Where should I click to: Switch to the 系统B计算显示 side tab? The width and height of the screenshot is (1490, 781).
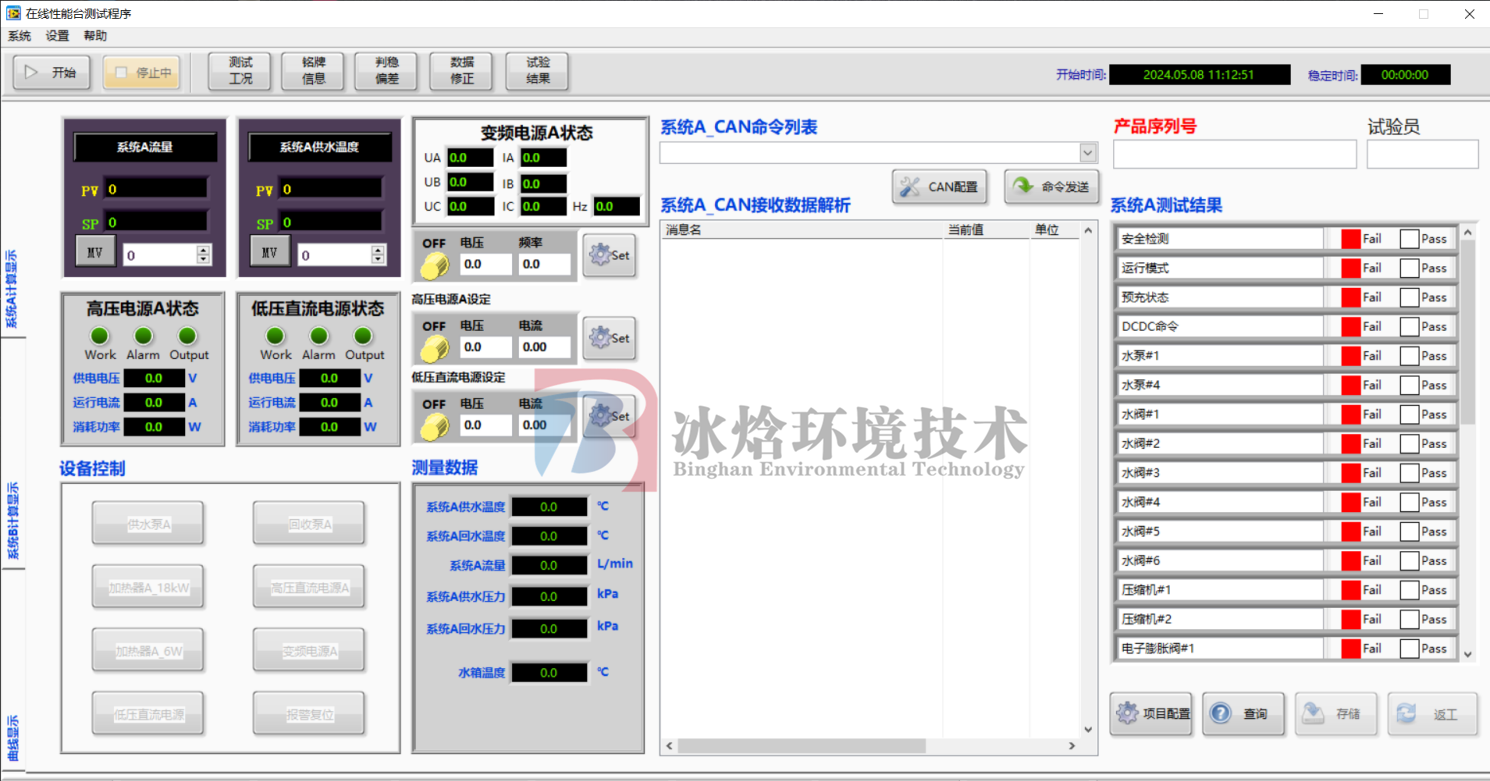coord(13,520)
